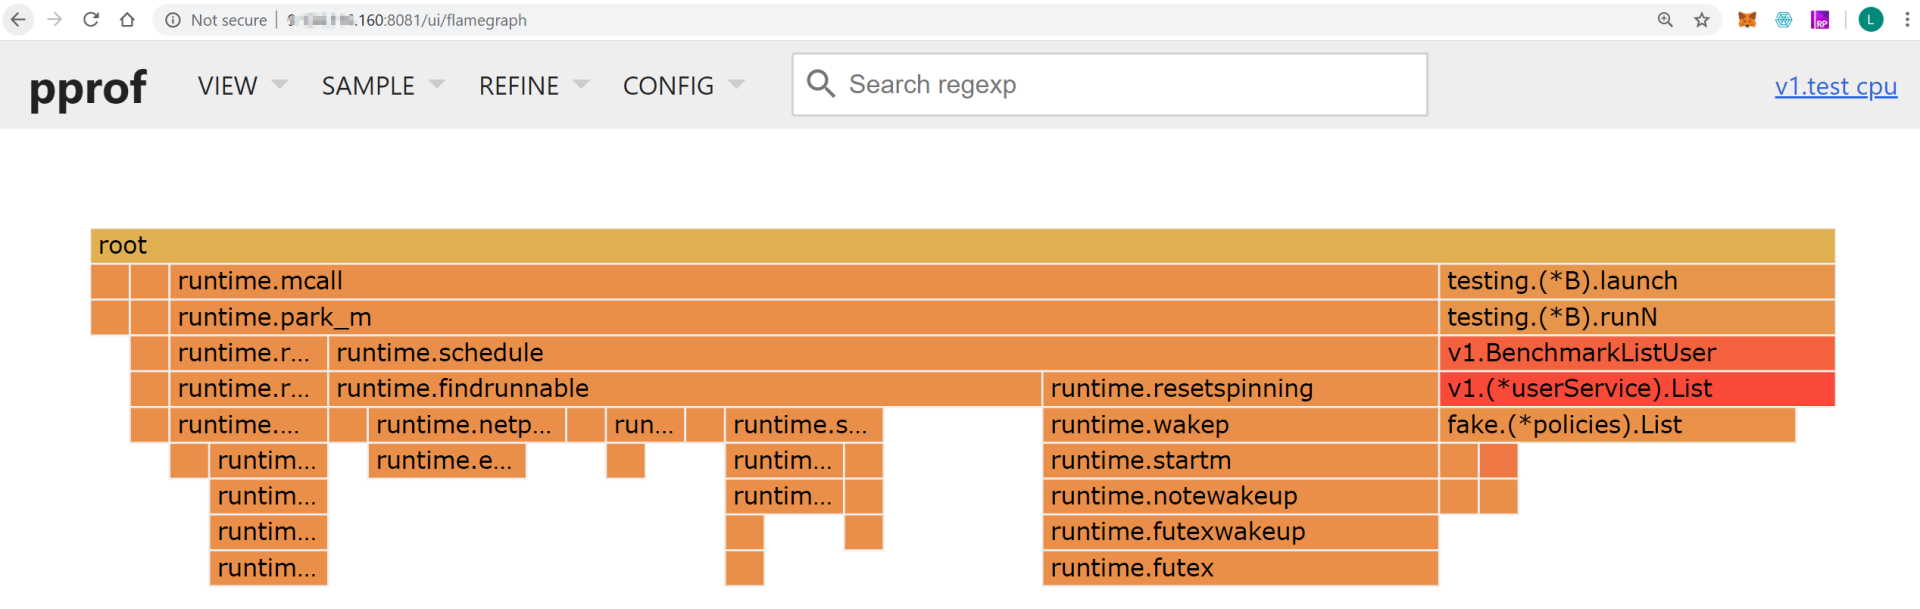This screenshot has width=1920, height=609.
Task: Go to the browser home page icon
Action: pyautogui.click(x=127, y=20)
